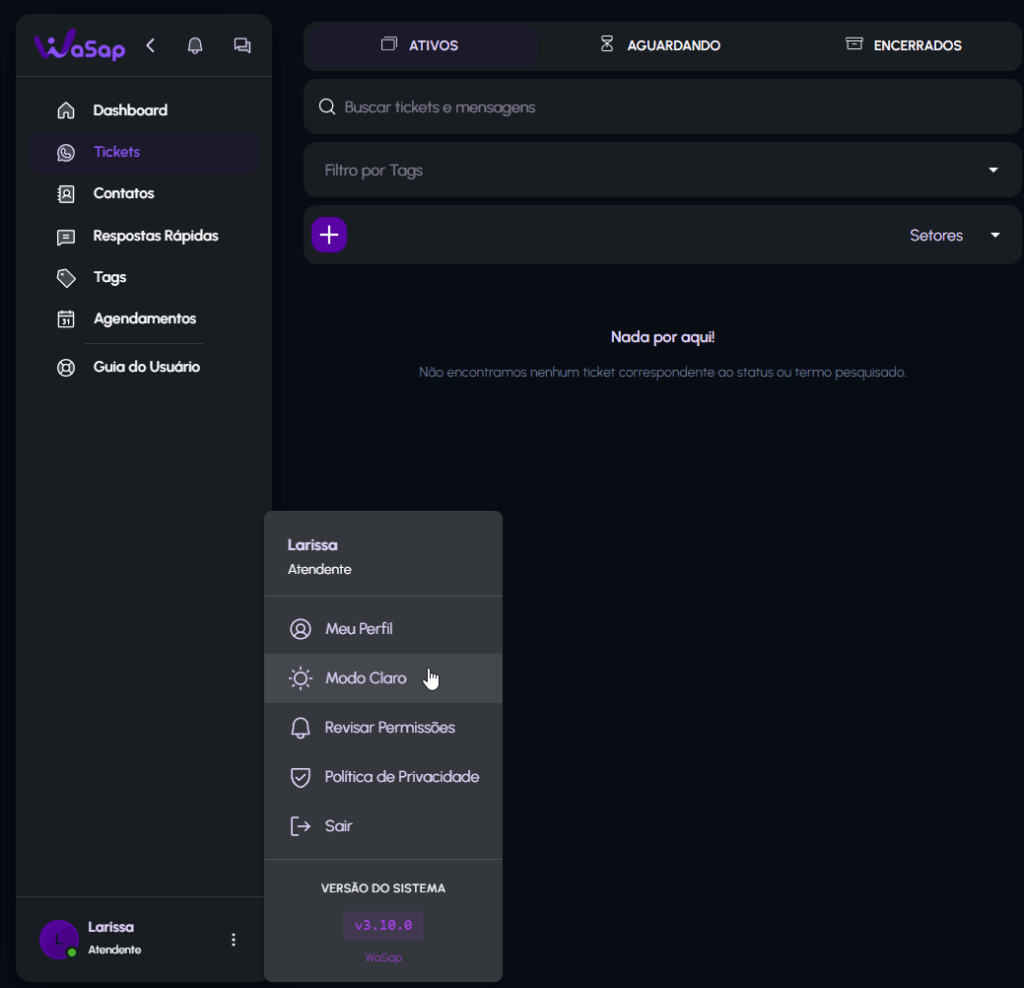Click Sair to log out
The width and height of the screenshot is (1024, 988).
[338, 827]
